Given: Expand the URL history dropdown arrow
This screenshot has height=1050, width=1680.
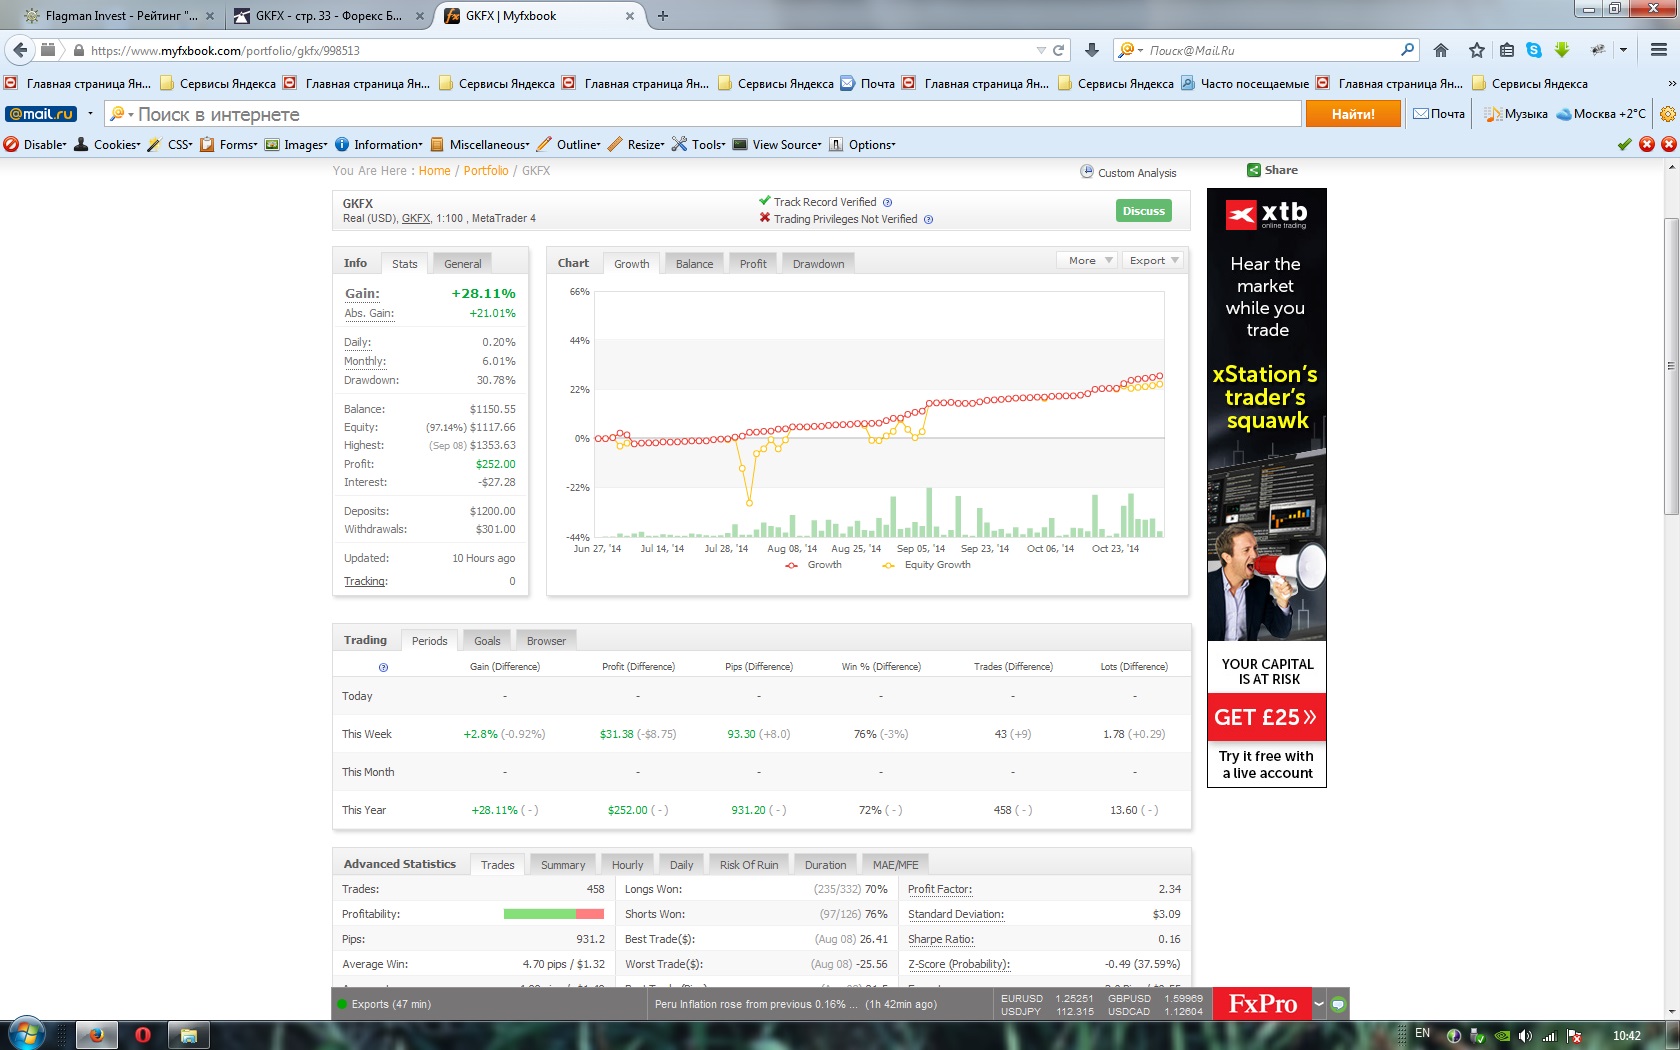Looking at the screenshot, I should pos(1041,50).
